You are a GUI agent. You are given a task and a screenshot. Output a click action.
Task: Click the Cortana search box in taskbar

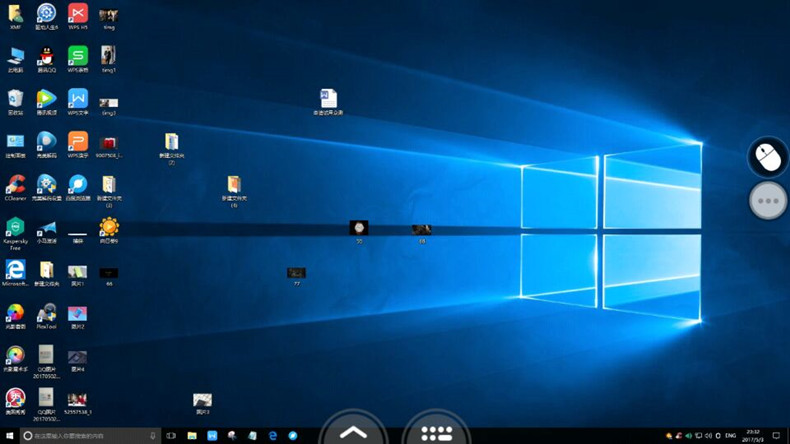pos(90,436)
